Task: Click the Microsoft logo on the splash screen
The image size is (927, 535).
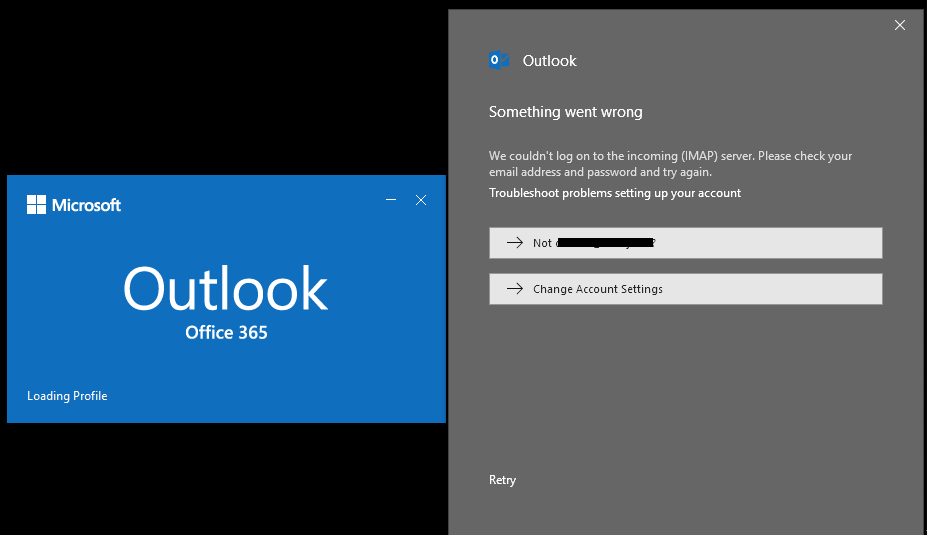Action: click(x=74, y=205)
